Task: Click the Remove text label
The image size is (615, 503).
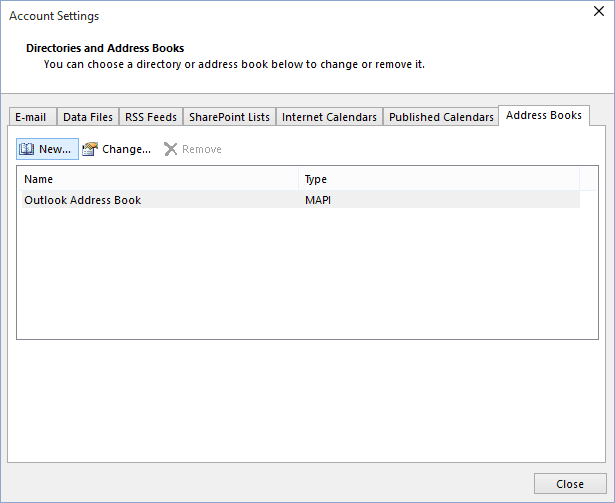Action: coord(201,149)
